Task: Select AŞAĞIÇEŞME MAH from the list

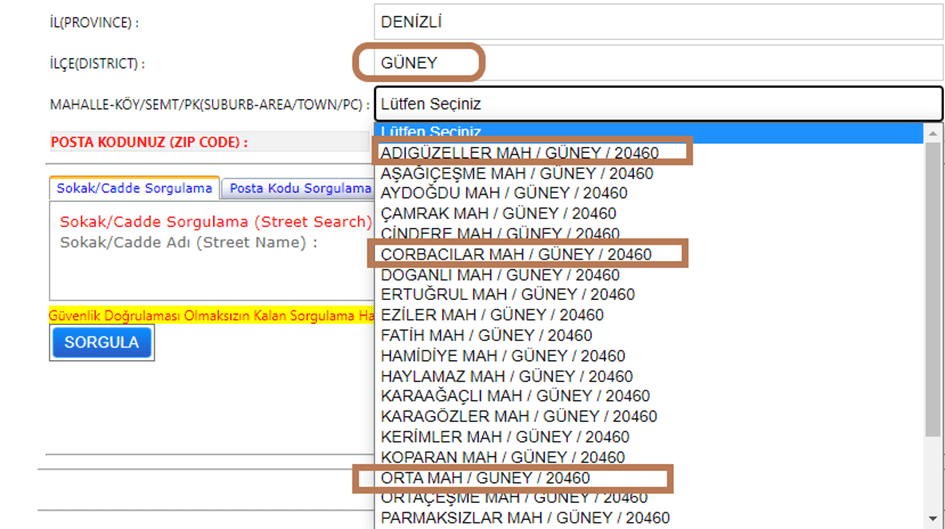Action: [517, 174]
